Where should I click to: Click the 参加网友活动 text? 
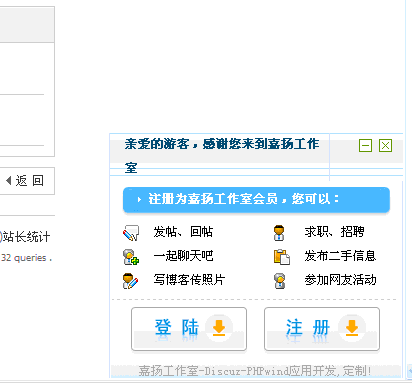point(340,280)
